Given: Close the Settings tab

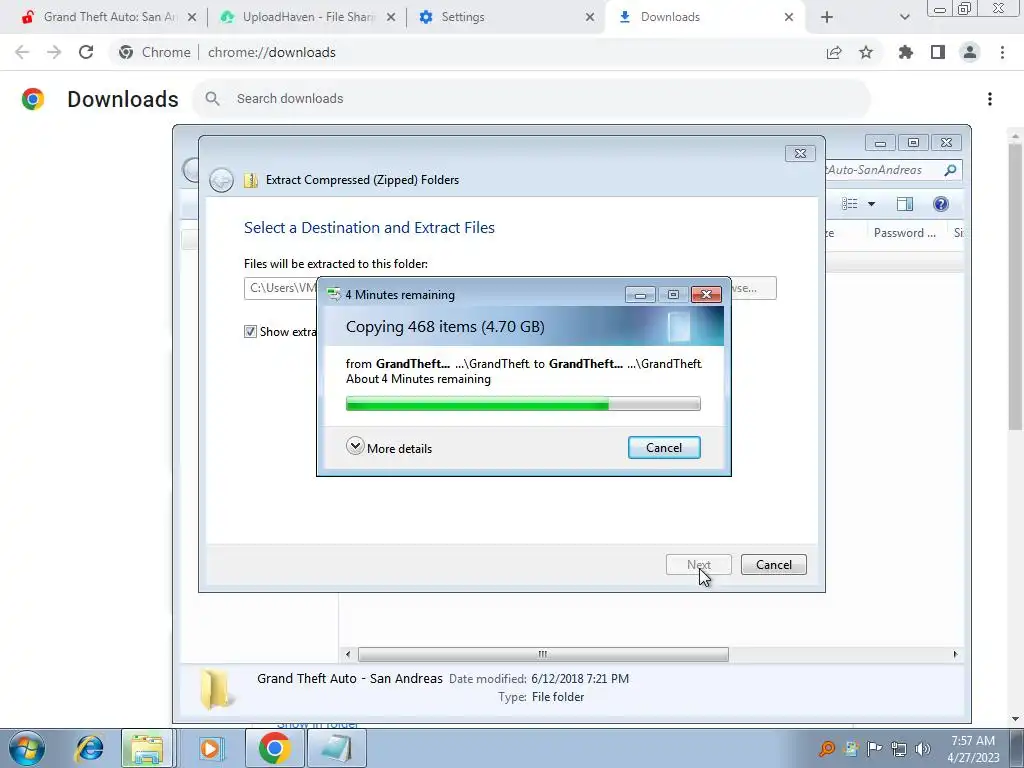Looking at the screenshot, I should 590,17.
